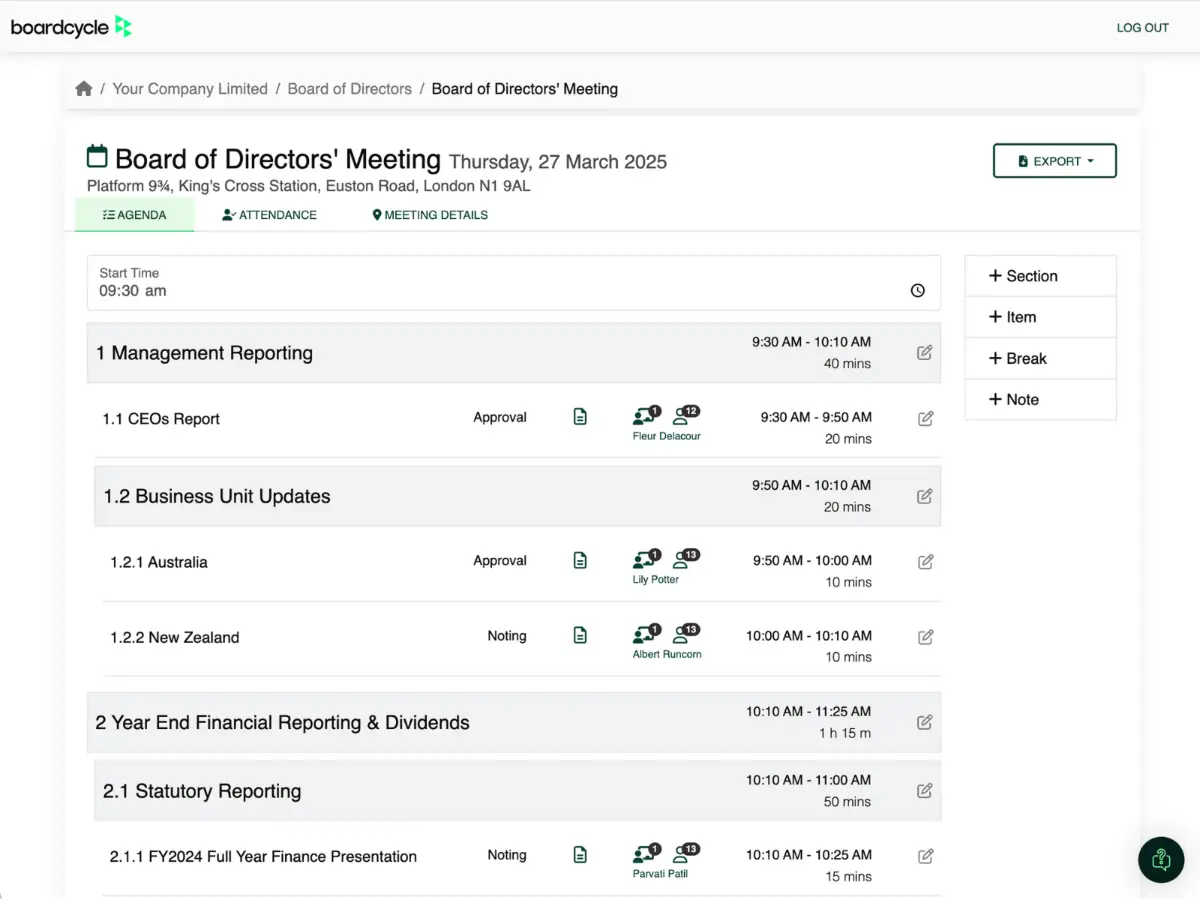
Task: Open presenter icon for New Zealand item
Action: (646, 635)
